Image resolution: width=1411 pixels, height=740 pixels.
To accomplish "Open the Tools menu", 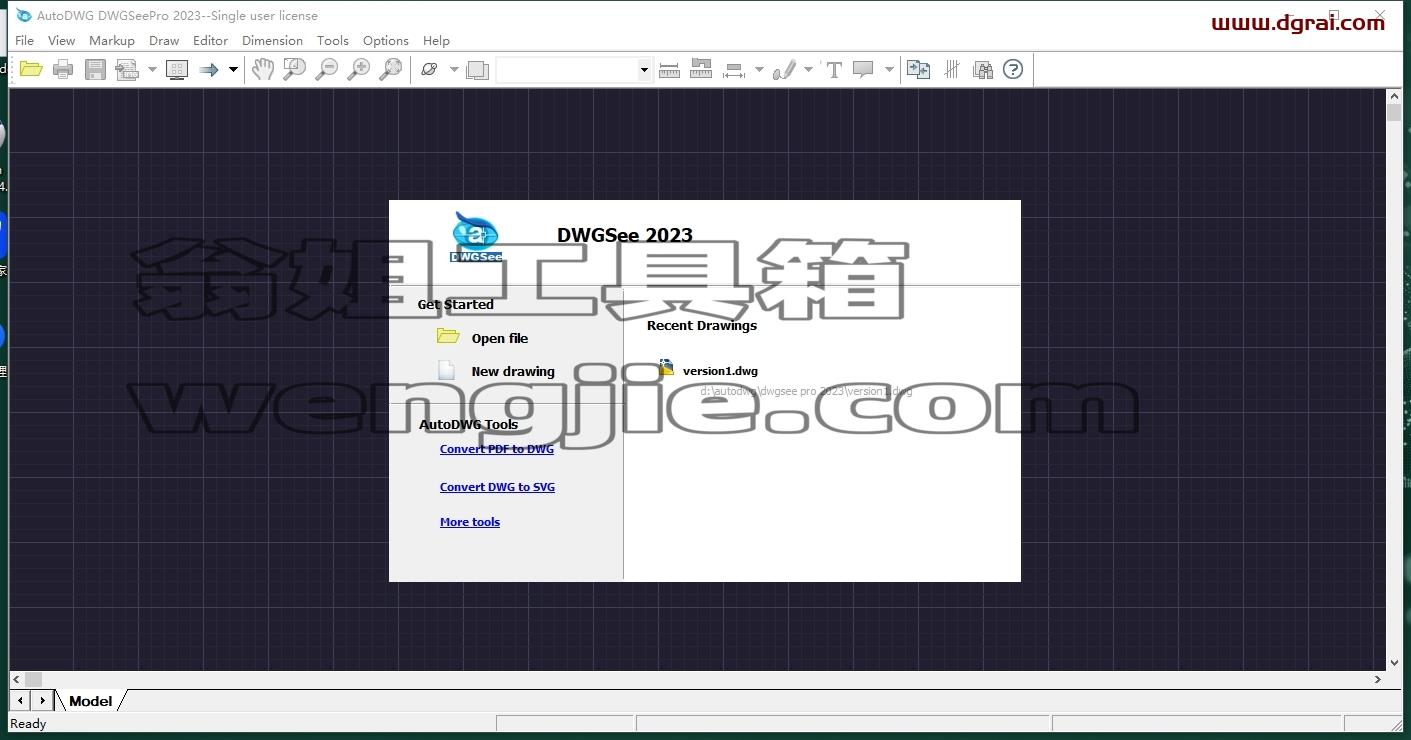I will 333,41.
